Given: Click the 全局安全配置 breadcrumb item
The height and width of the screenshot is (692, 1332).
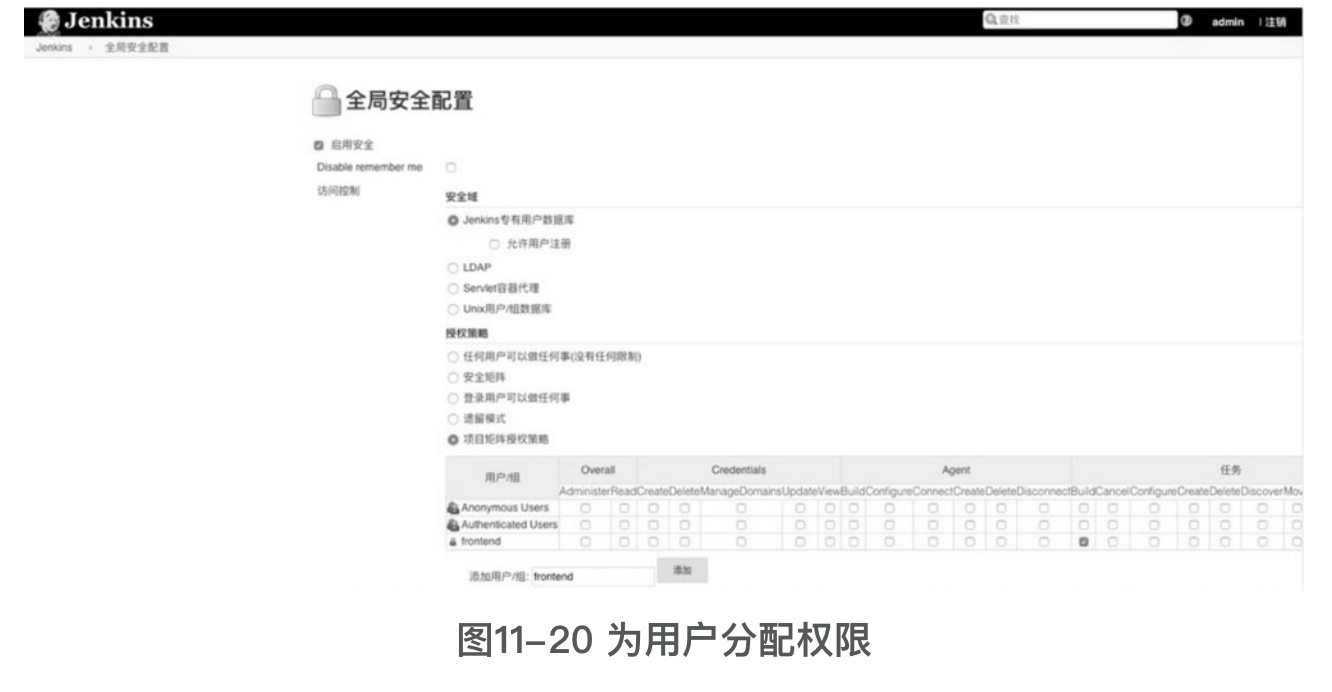Looking at the screenshot, I should pos(136,47).
